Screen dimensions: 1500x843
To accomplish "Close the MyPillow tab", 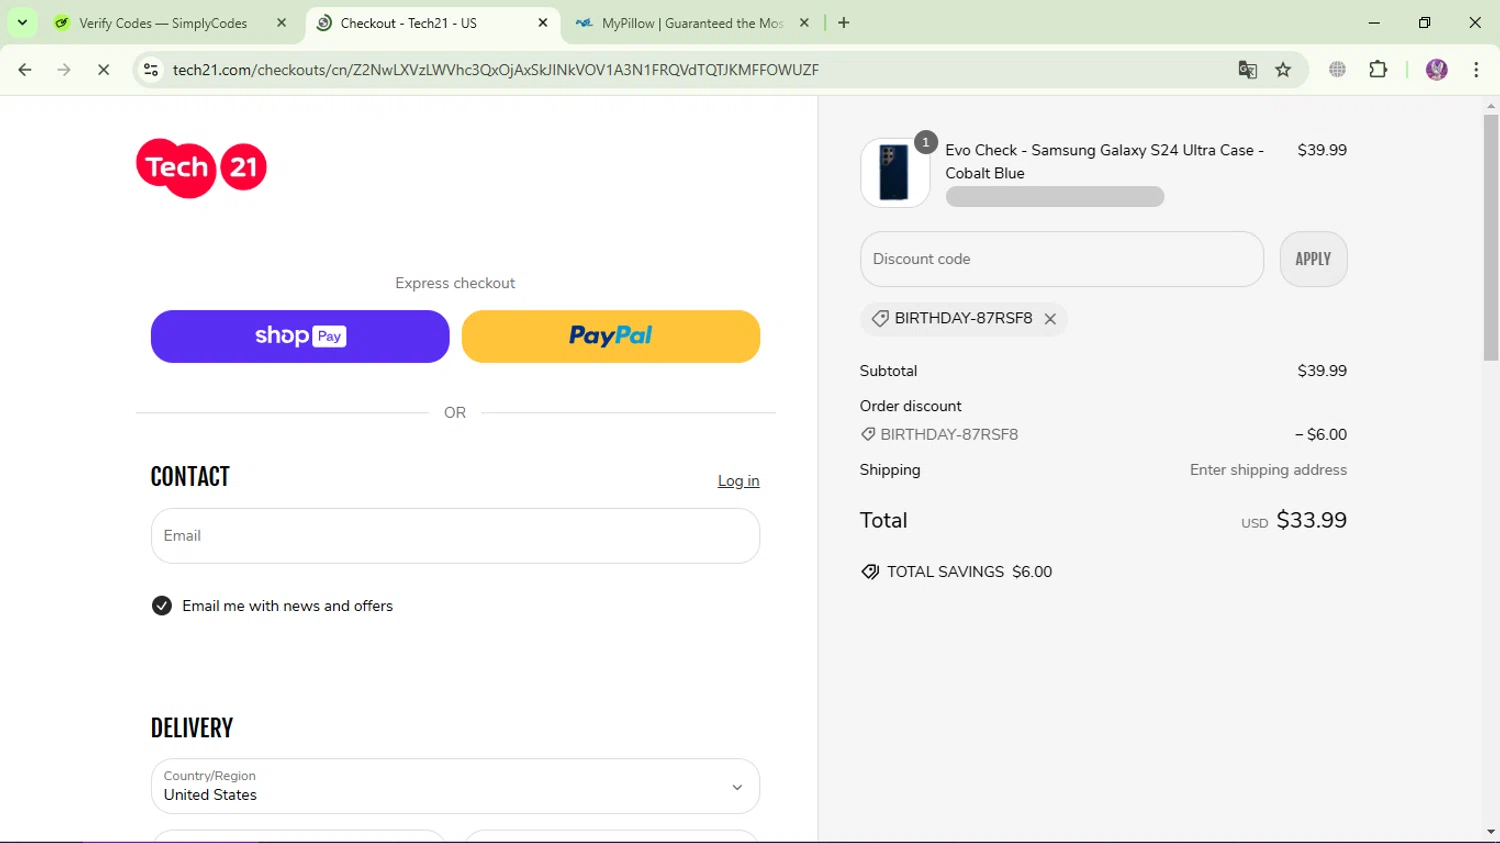I will [804, 23].
